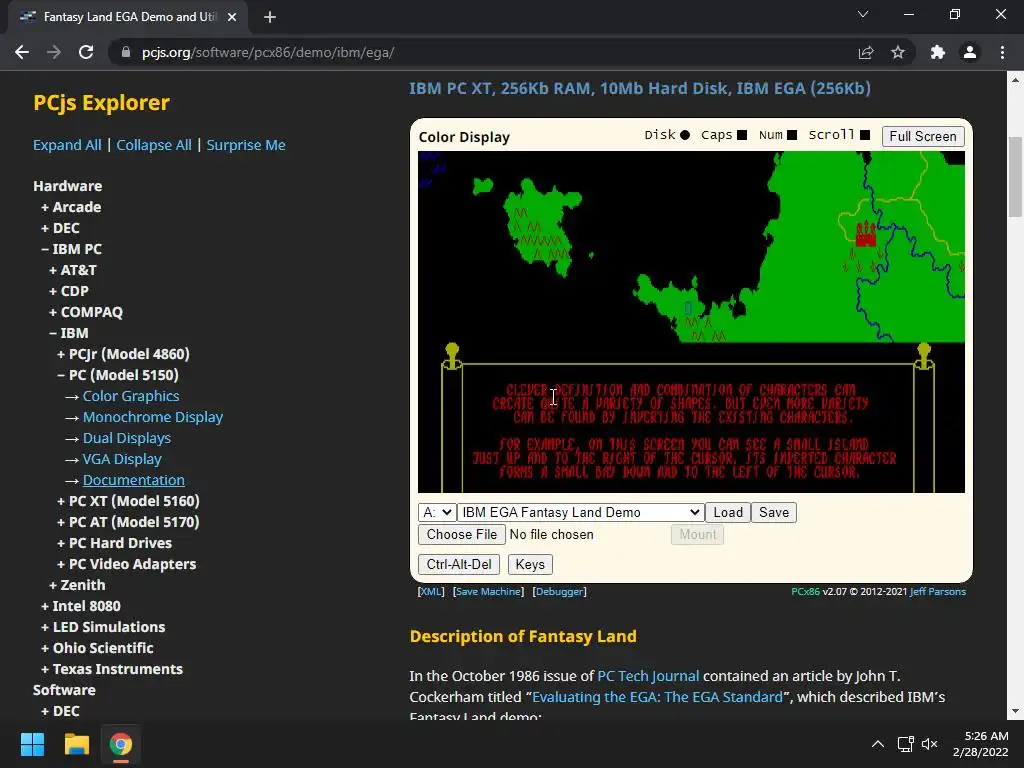Screen dimensions: 1024x768
Task: Click the Expand All link
Action: click(x=67, y=145)
